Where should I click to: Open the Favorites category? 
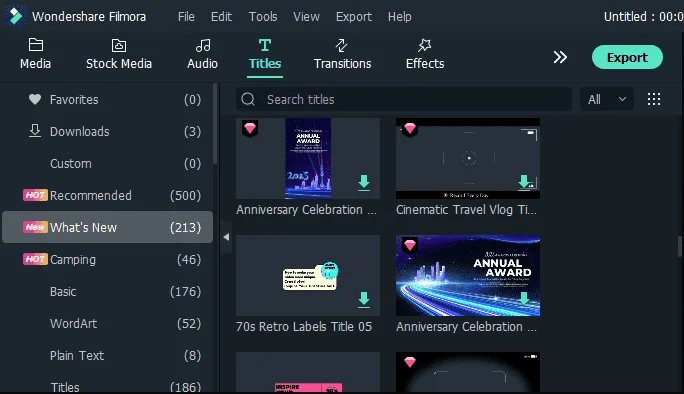click(107, 99)
